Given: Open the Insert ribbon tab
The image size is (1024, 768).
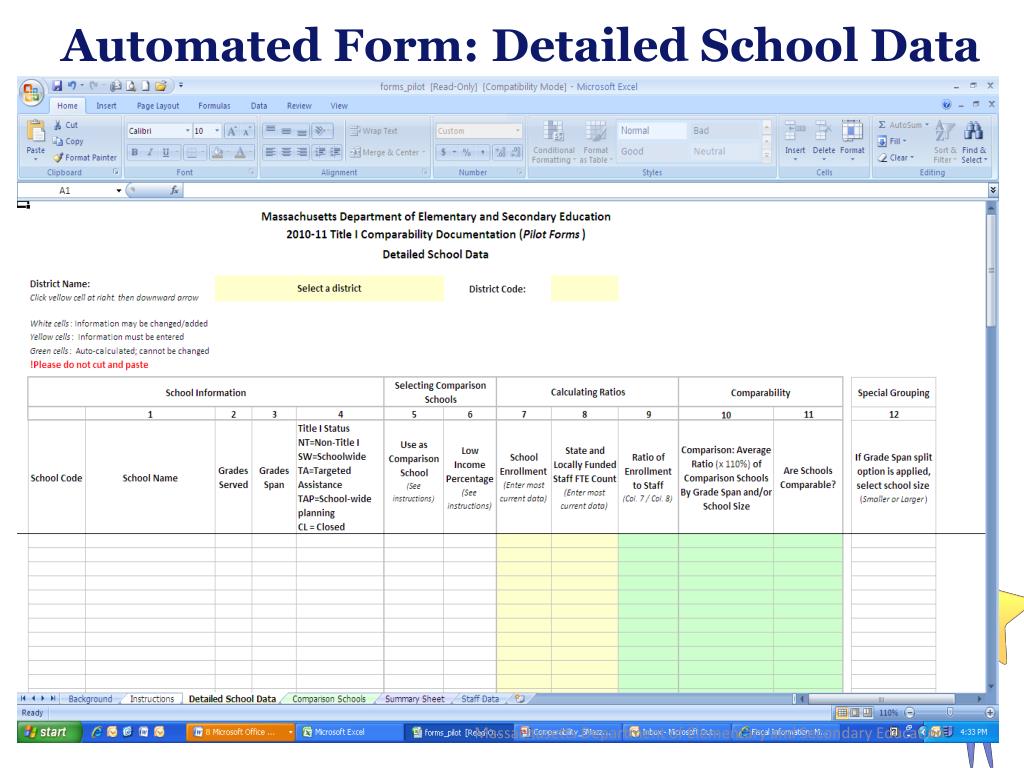Looking at the screenshot, I should 106,106.
